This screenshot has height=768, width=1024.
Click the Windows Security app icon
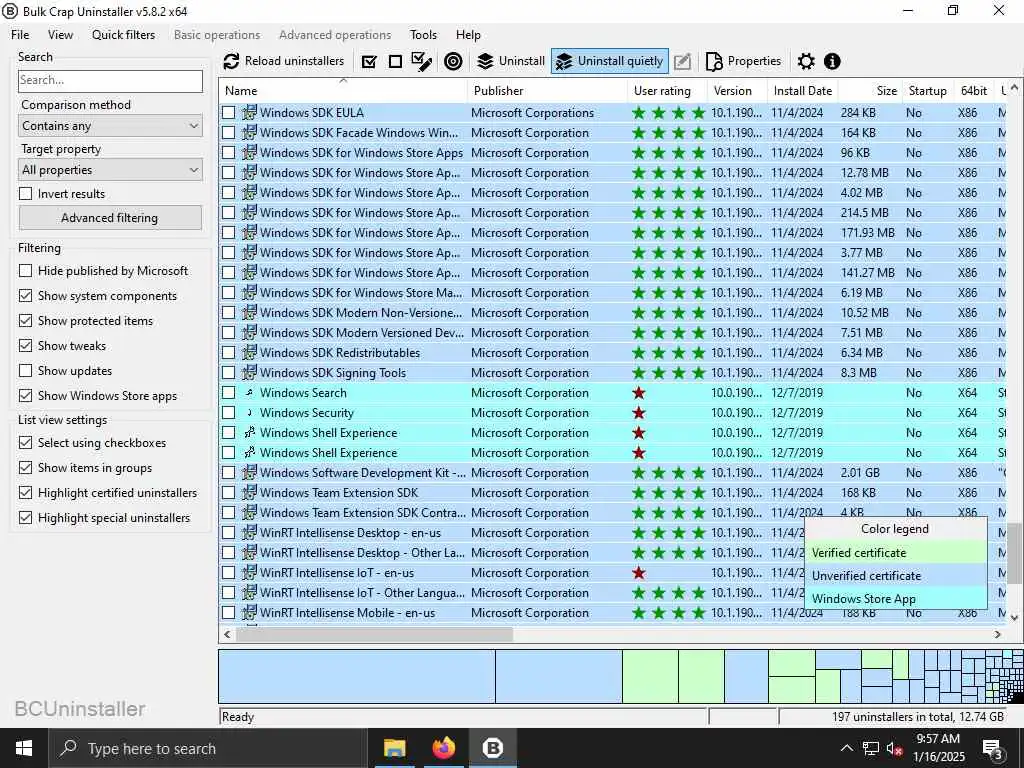pyautogui.click(x=249, y=413)
